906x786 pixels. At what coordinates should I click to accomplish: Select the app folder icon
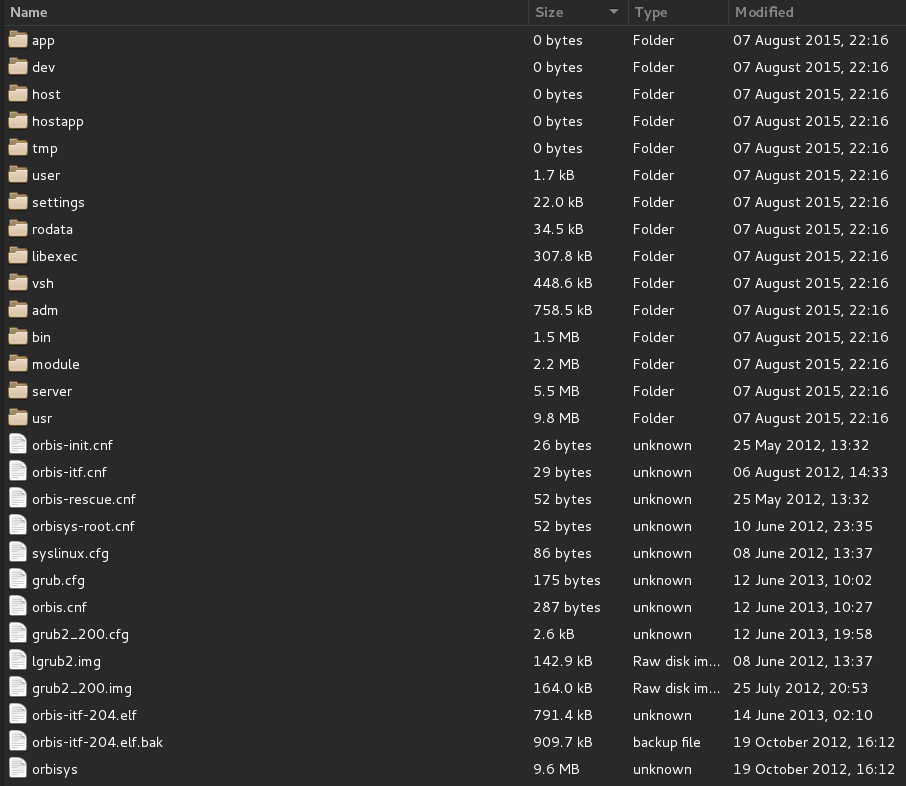click(x=18, y=40)
